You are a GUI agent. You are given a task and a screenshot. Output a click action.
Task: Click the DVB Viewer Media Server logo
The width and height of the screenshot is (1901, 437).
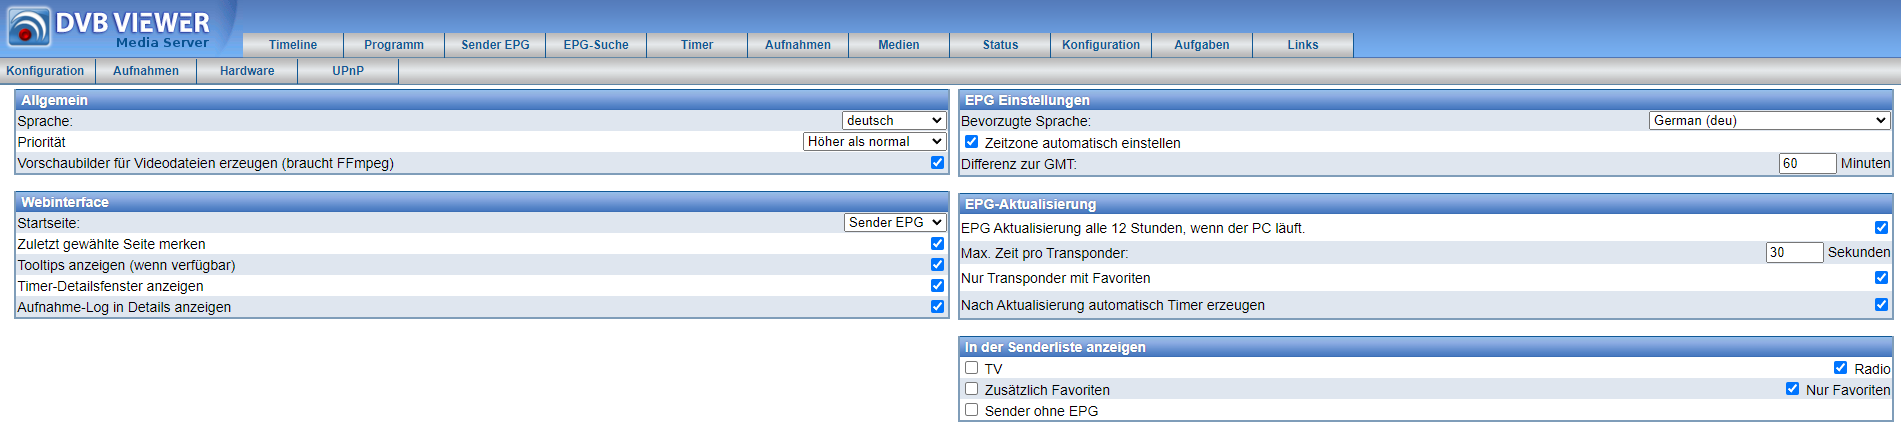point(109,28)
